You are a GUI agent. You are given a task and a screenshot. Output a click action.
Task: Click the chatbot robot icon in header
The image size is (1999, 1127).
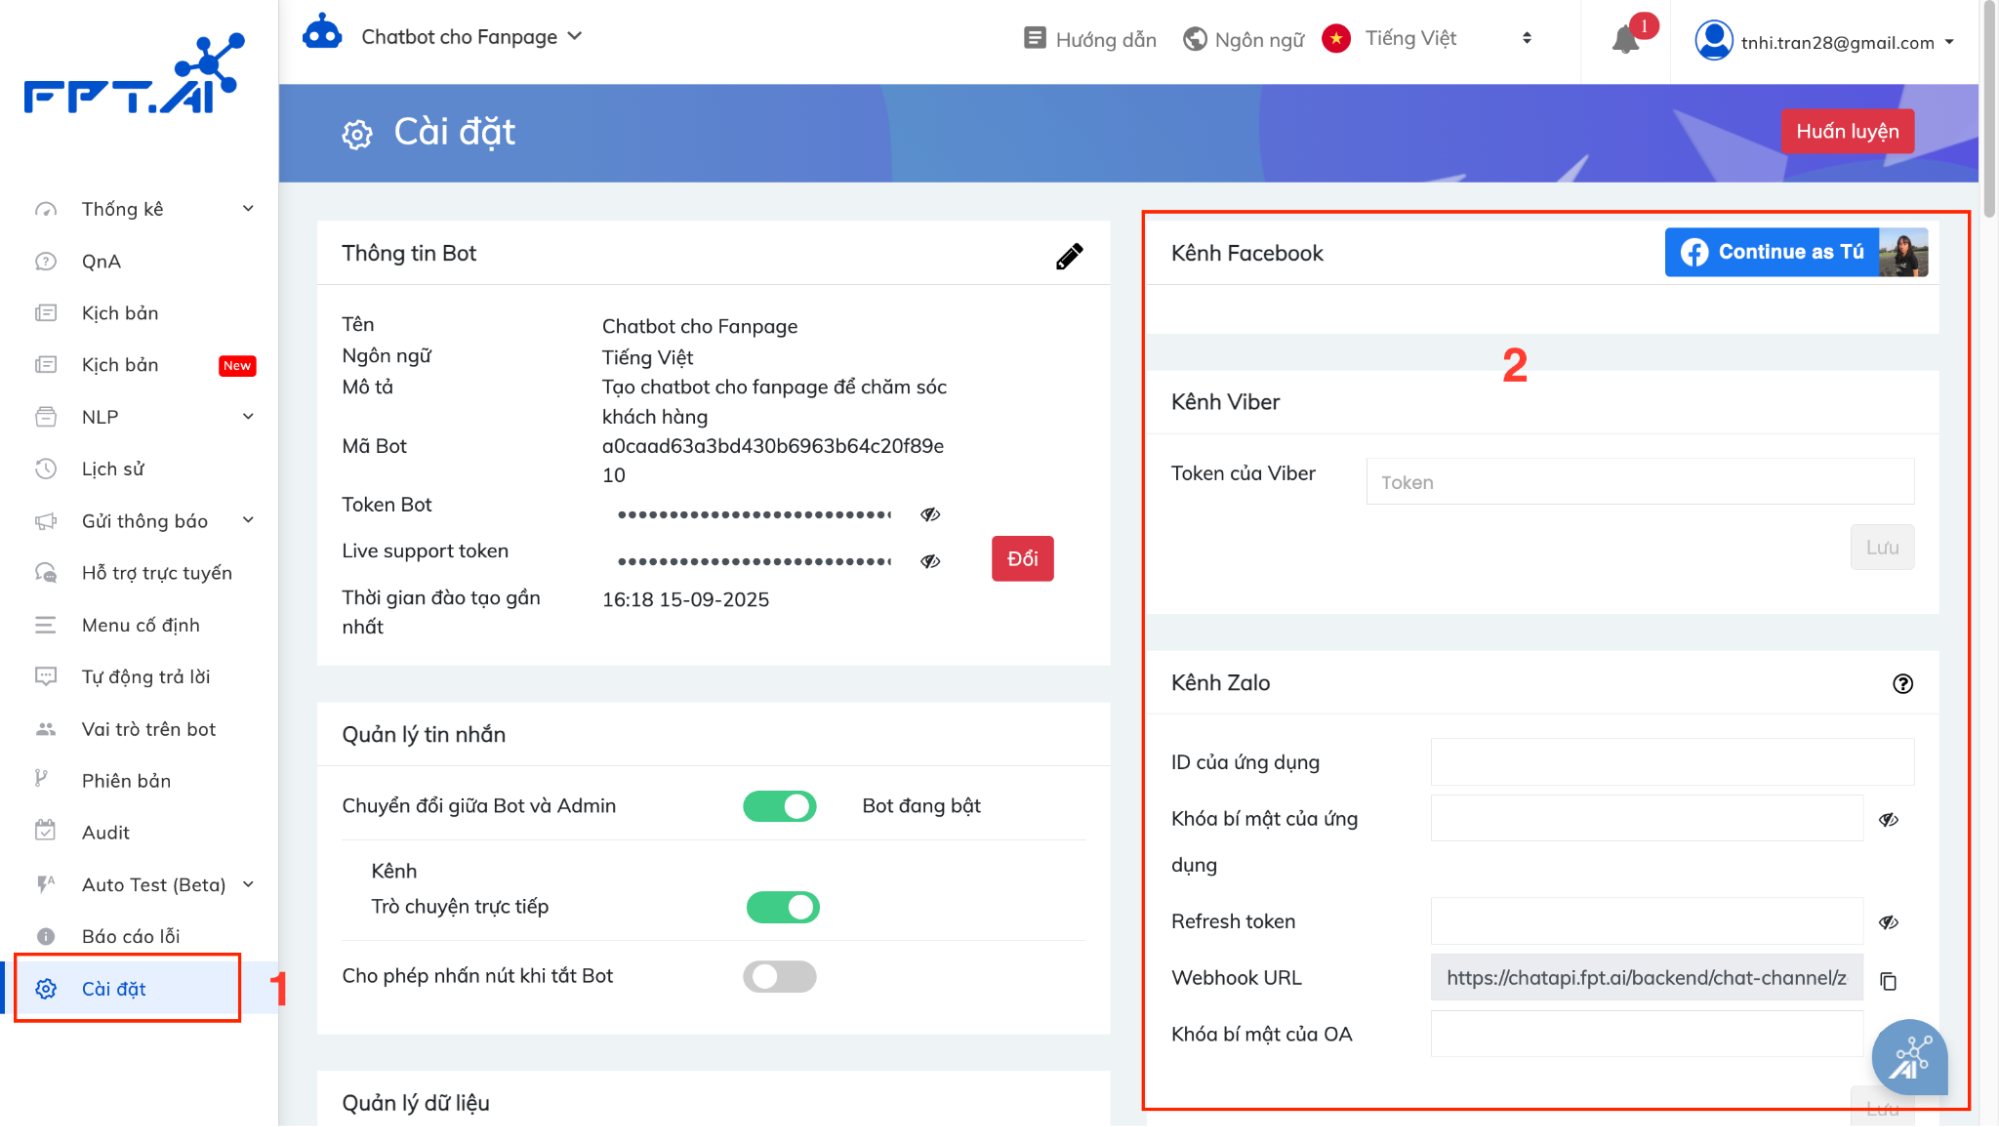click(x=322, y=34)
